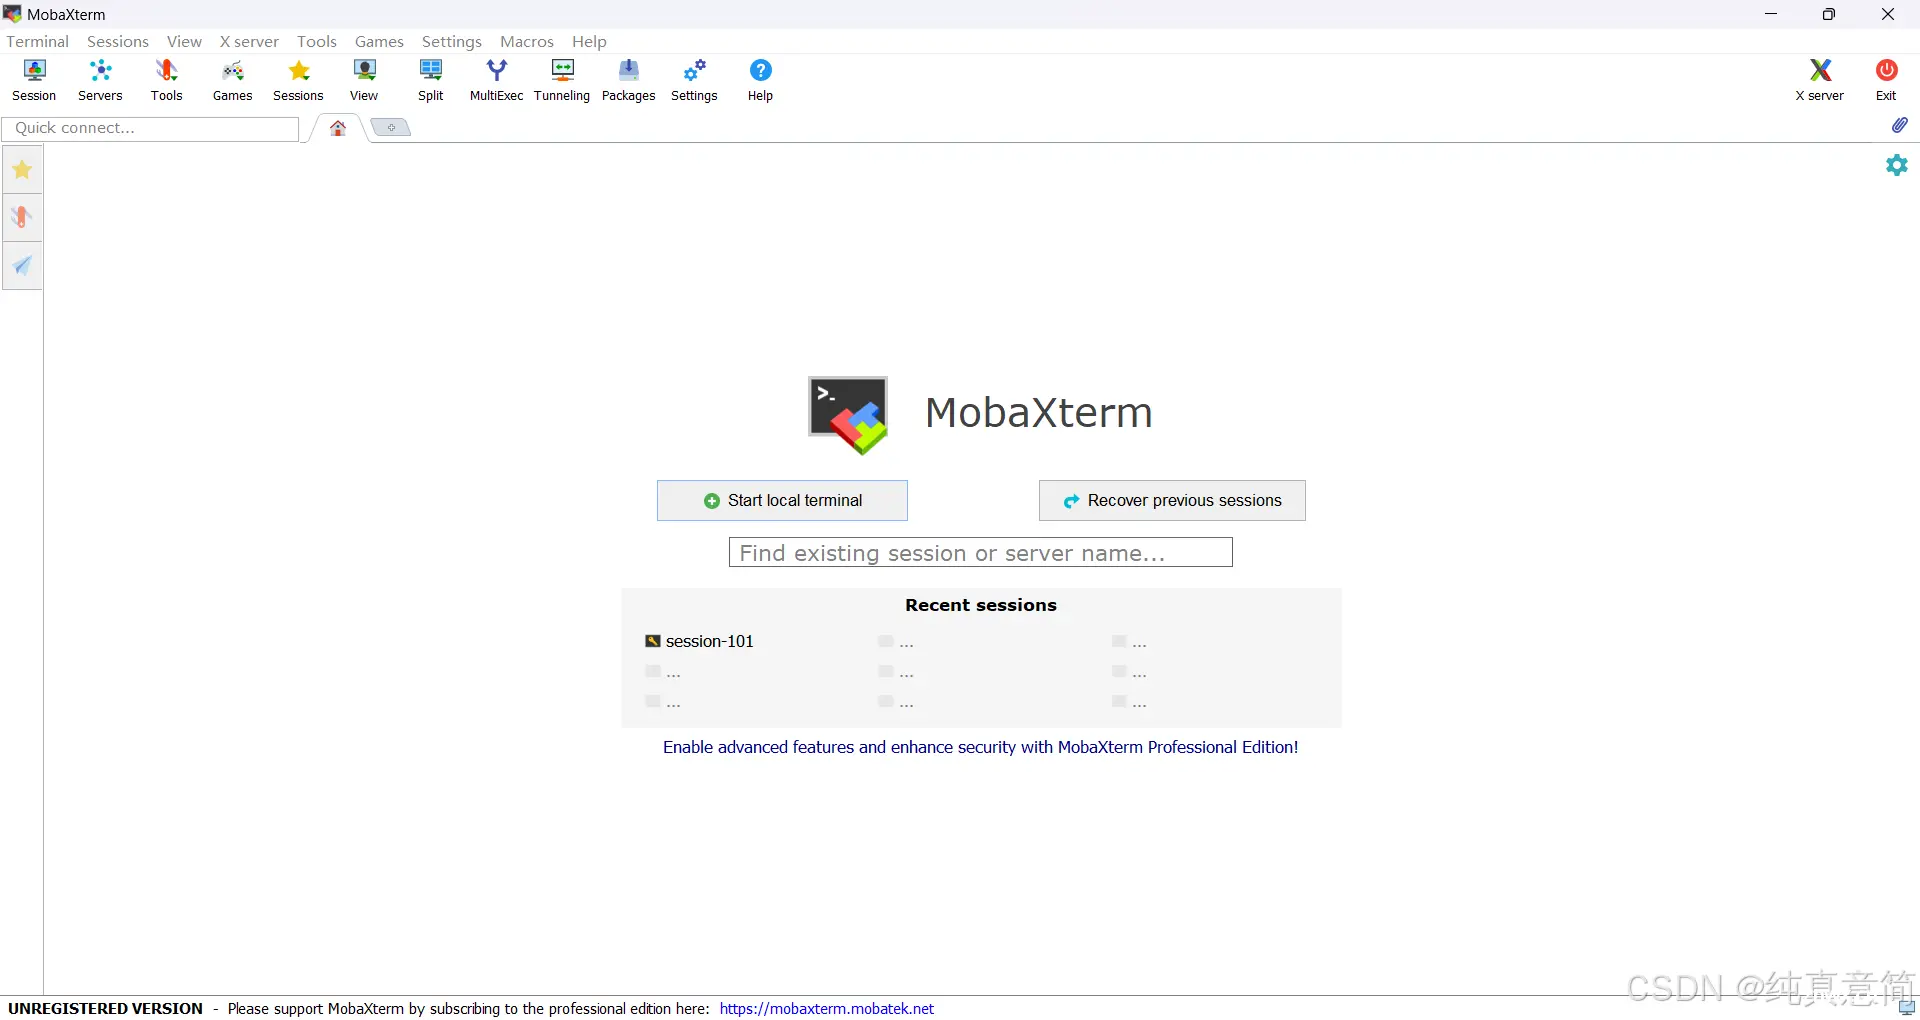The width and height of the screenshot is (1920, 1020).
Task: Click Start local terminal button
Action: 782,501
